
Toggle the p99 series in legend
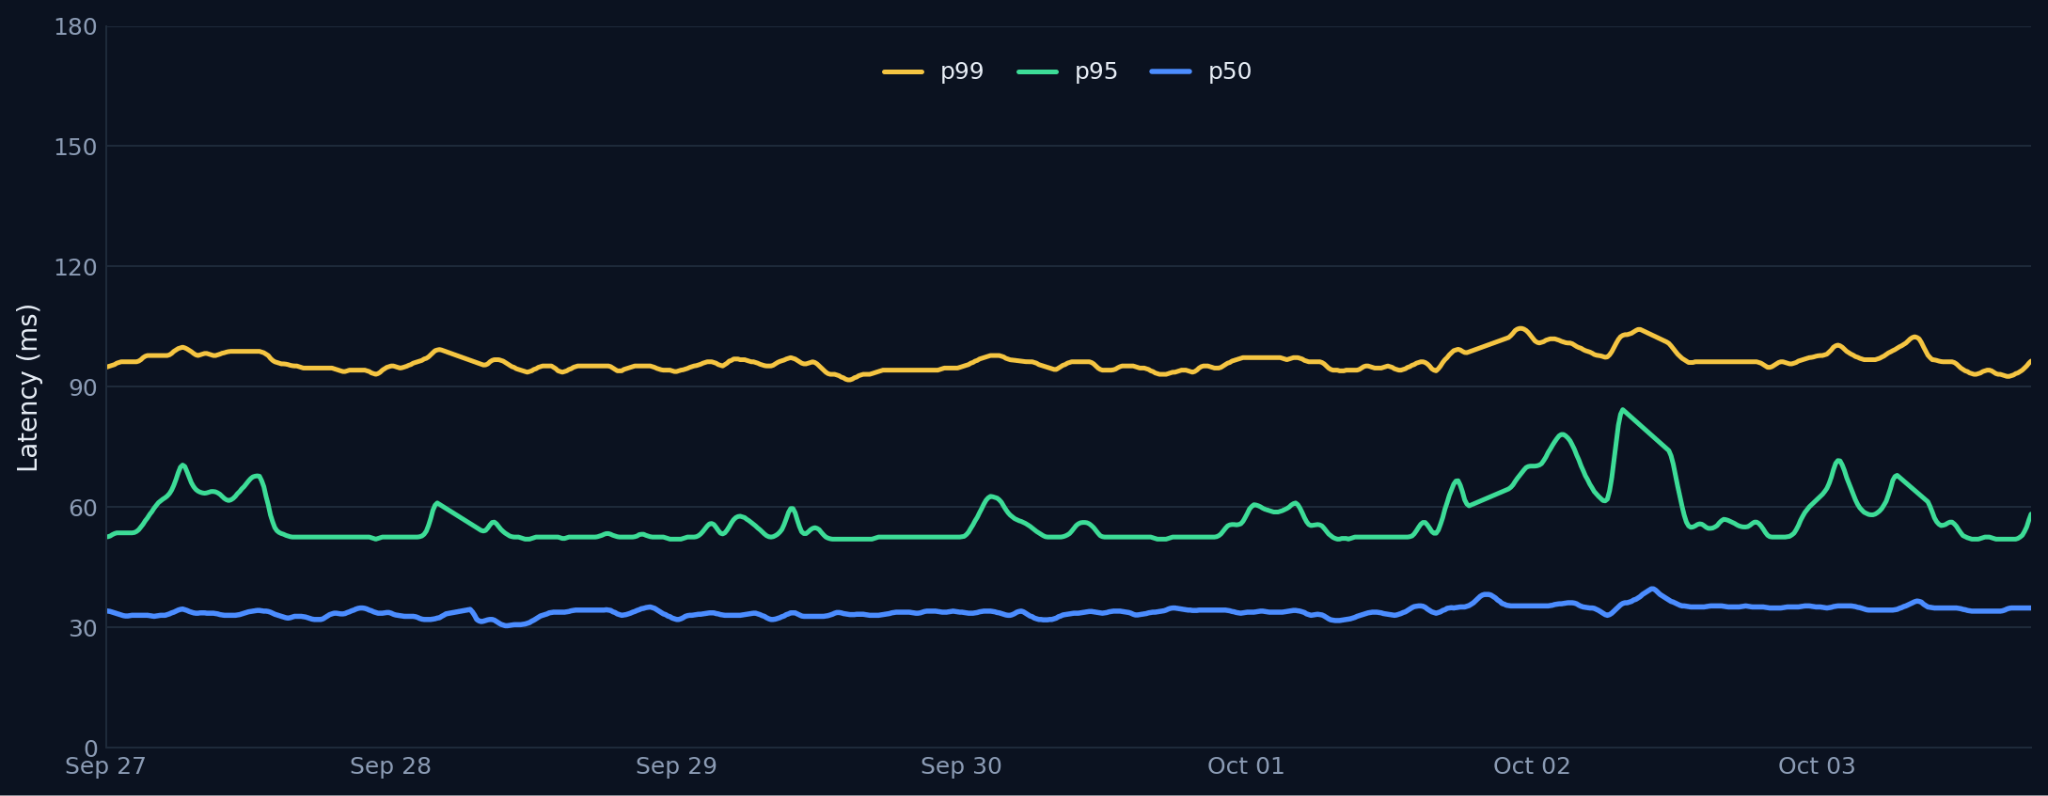tap(933, 72)
